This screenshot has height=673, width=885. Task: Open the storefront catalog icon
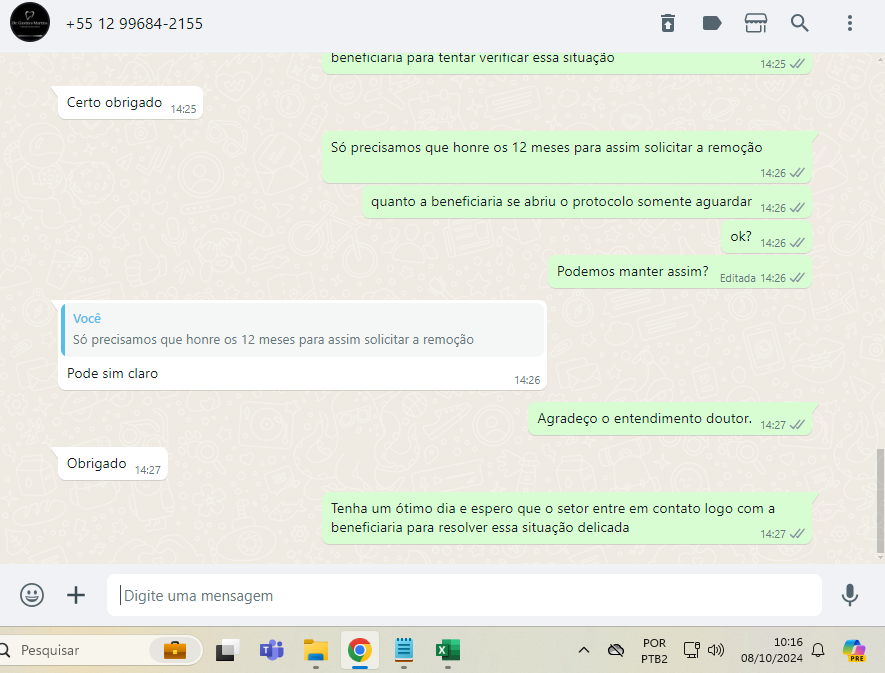pos(756,23)
